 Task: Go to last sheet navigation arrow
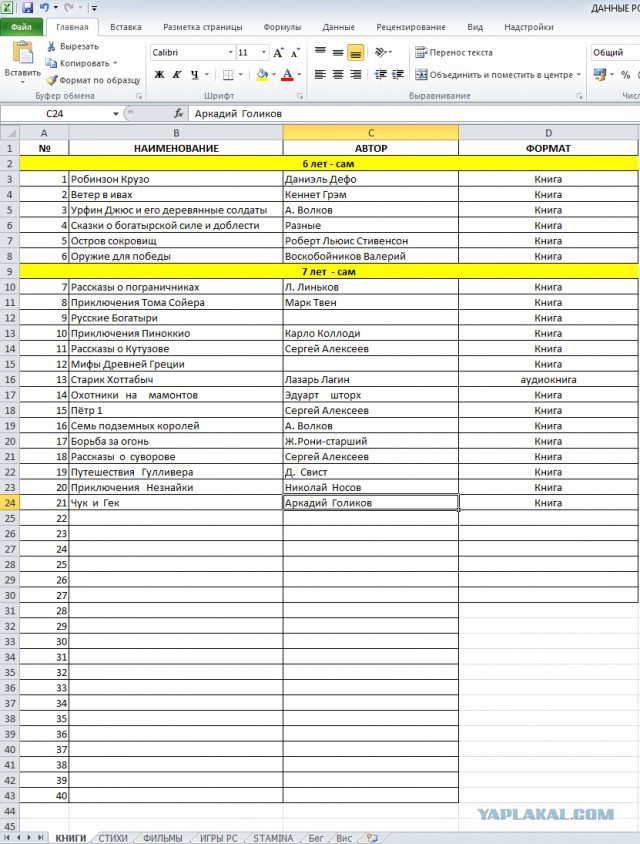tap(40, 838)
